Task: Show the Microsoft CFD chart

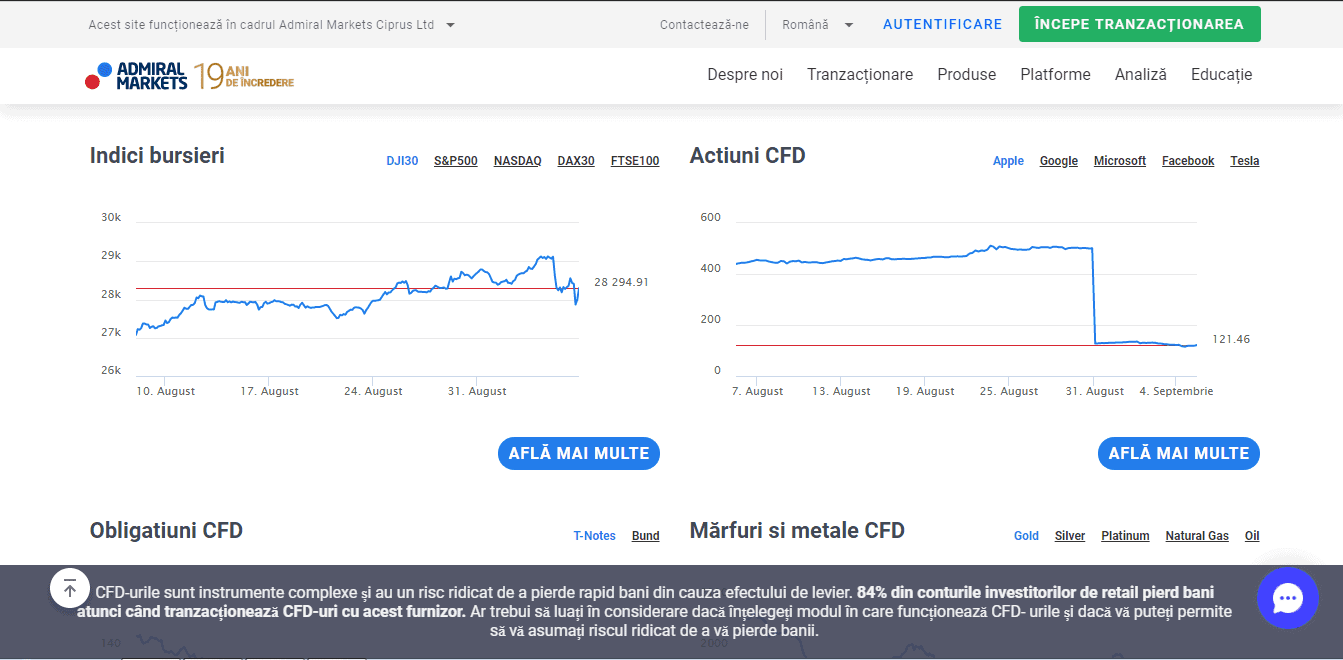Action: tap(1120, 160)
